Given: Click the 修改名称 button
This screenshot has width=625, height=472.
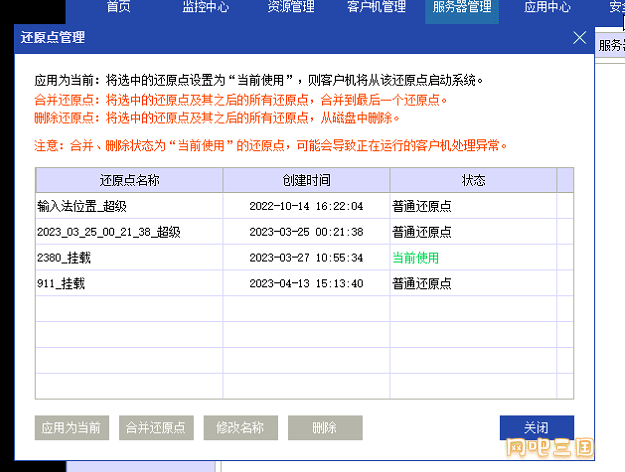Looking at the screenshot, I should [x=241, y=428].
